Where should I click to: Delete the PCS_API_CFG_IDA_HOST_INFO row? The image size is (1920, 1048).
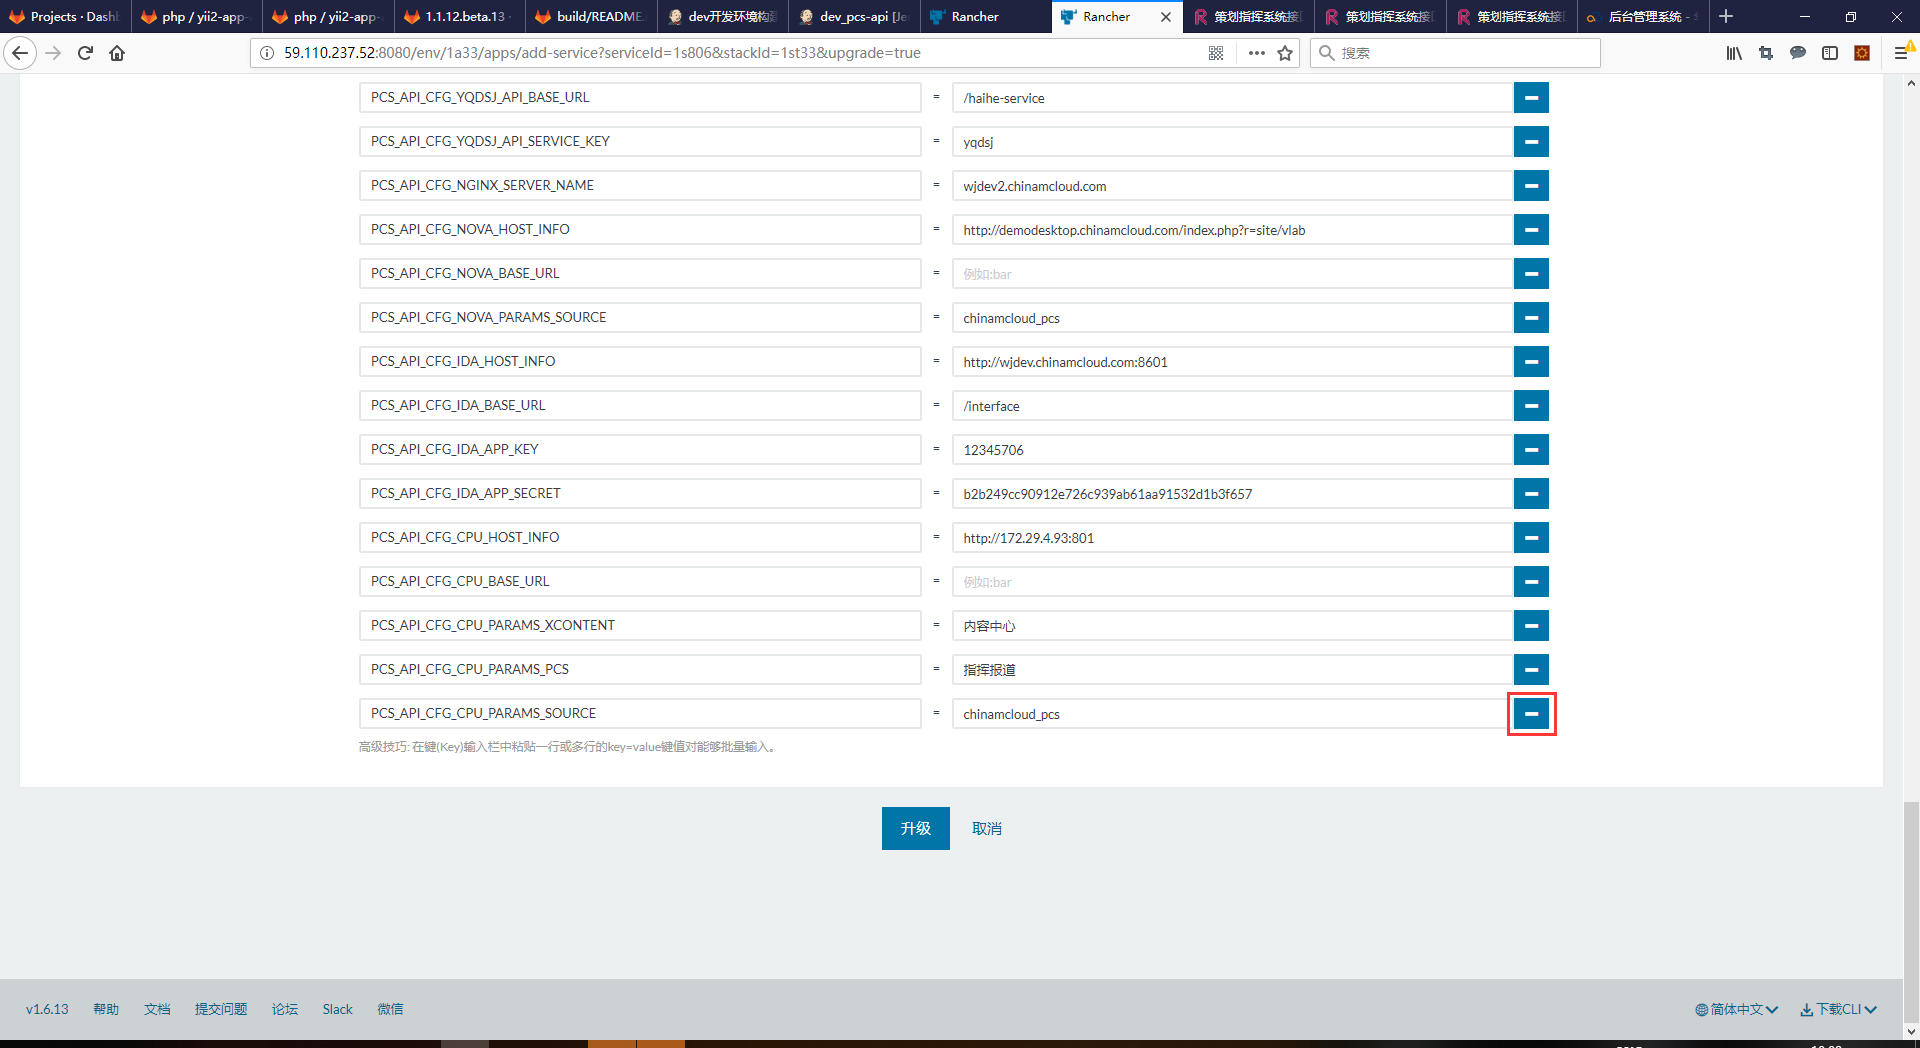1531,362
